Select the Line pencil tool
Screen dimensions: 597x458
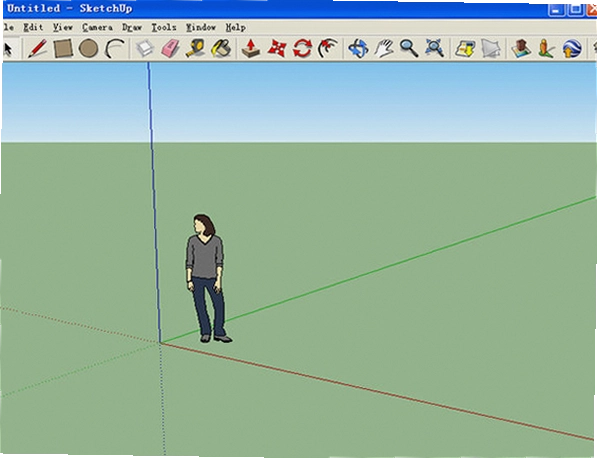37,49
